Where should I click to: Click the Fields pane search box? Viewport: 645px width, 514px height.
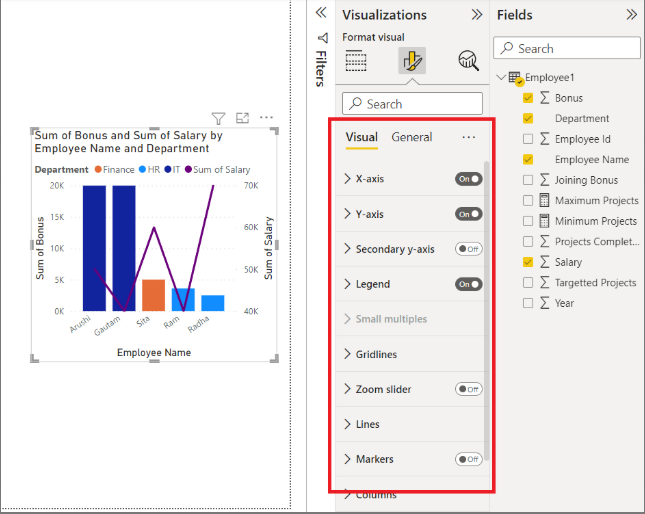[567, 48]
